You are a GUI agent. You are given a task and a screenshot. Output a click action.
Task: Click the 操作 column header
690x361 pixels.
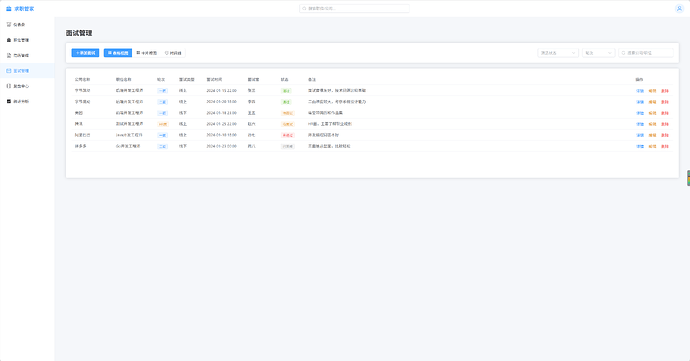pos(639,80)
